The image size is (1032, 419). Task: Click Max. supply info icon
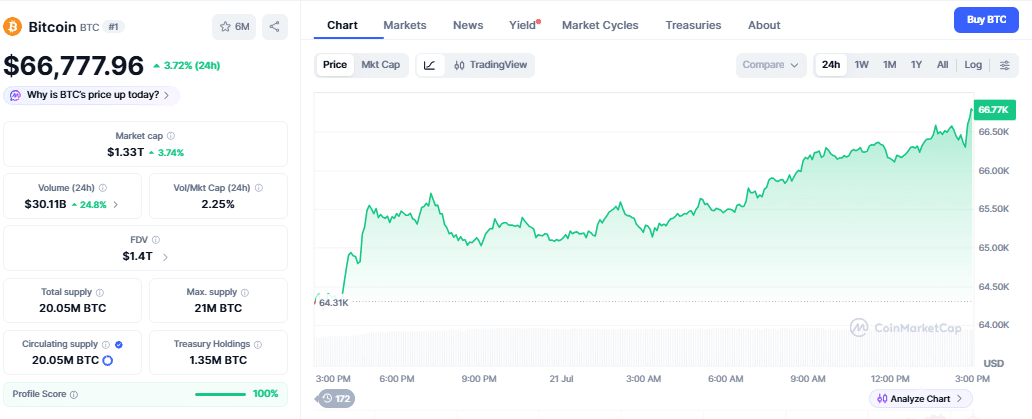coord(245,292)
